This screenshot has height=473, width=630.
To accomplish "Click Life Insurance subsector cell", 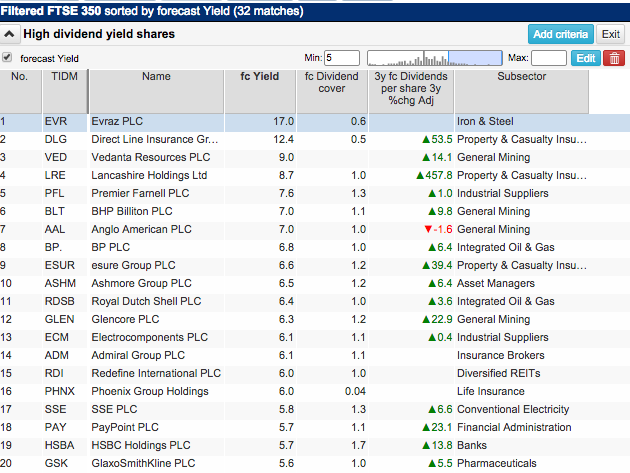I will pyautogui.click(x=491, y=391).
